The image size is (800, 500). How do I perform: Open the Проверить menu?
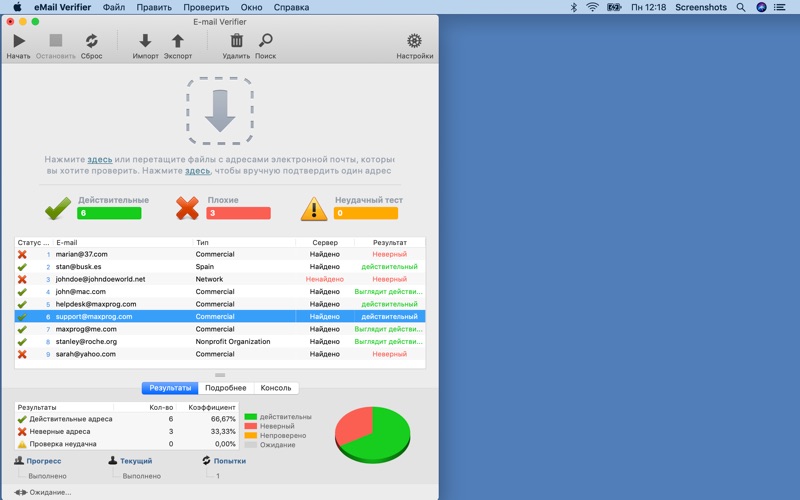pos(206,7)
